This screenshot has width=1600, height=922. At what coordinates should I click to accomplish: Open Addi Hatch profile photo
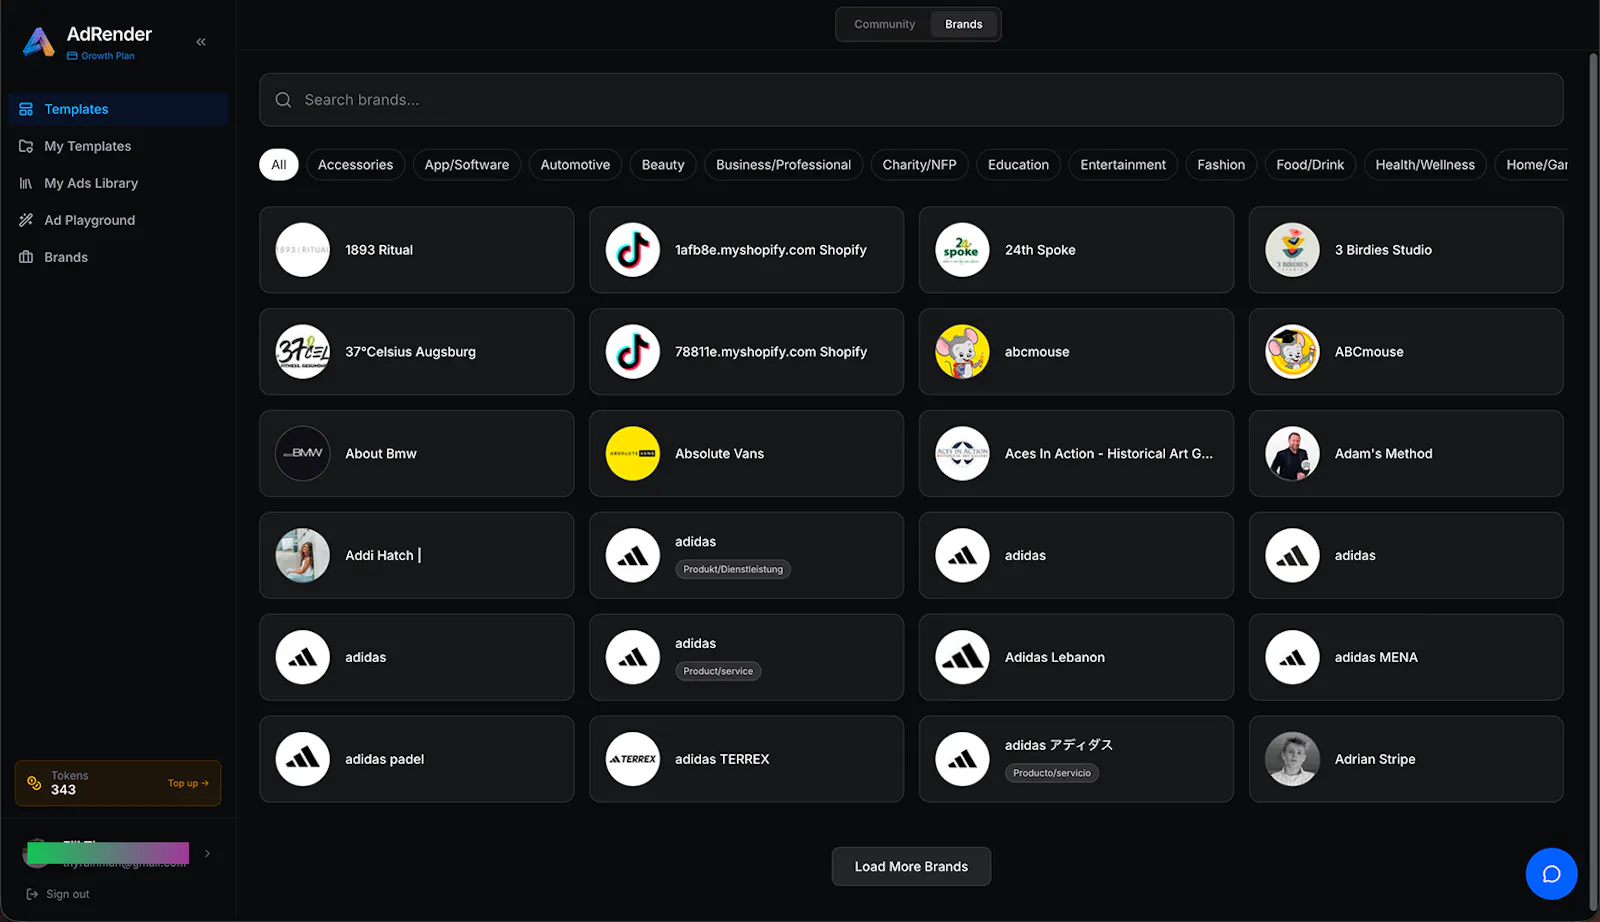coord(302,555)
